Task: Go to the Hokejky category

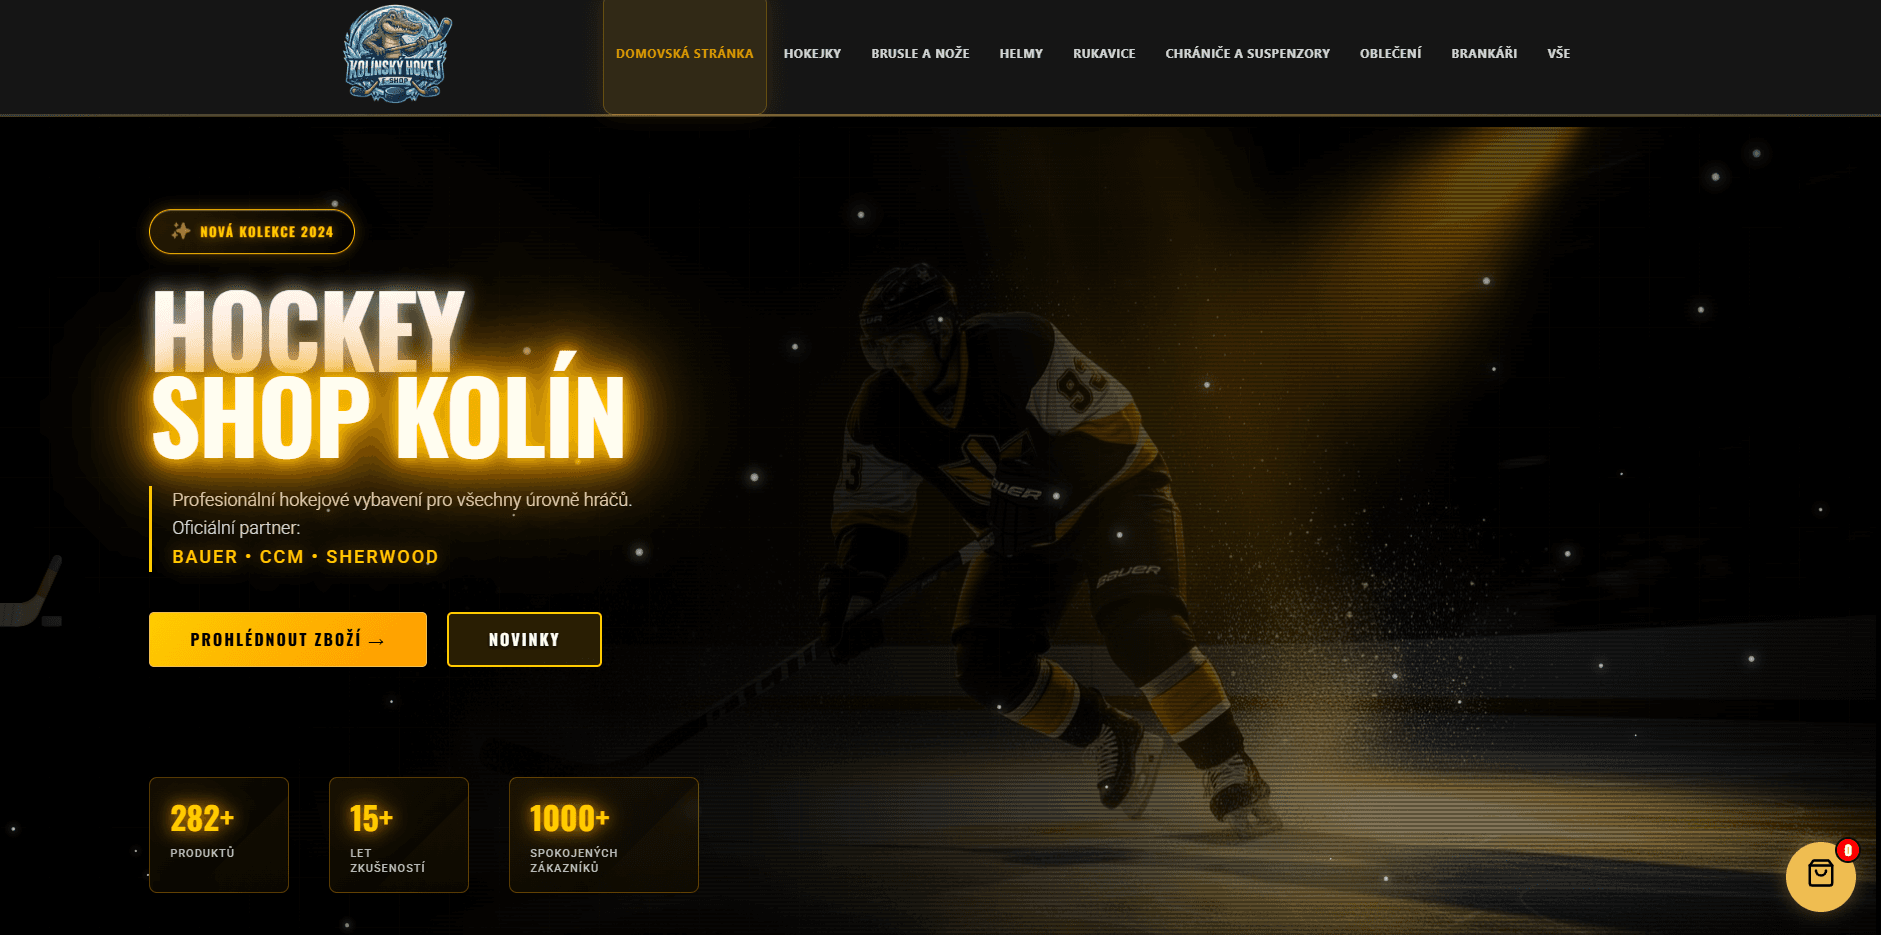Action: [812, 54]
